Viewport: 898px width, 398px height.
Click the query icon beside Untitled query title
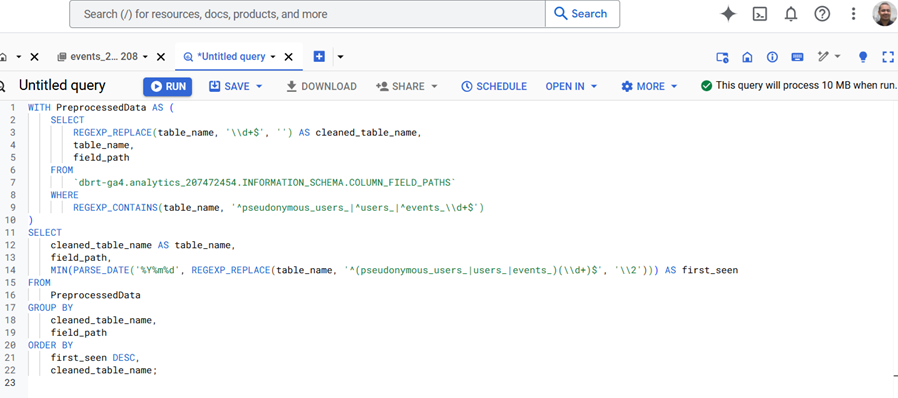pyautogui.click(x=2, y=86)
